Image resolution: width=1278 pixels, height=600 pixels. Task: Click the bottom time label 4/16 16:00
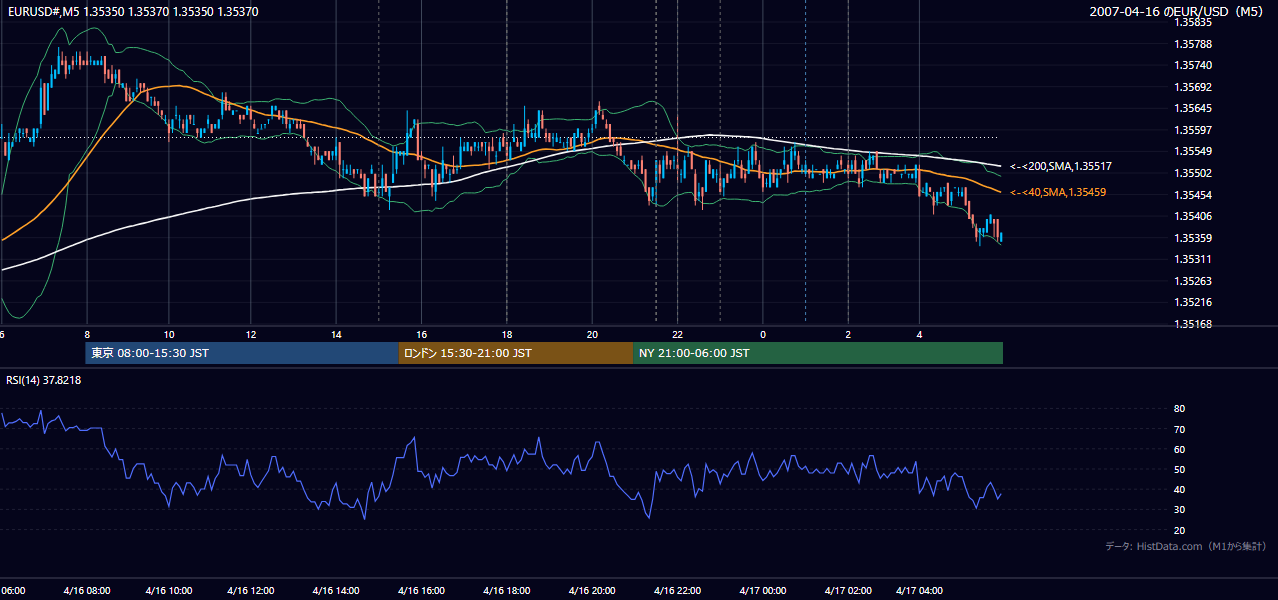[x=420, y=591]
